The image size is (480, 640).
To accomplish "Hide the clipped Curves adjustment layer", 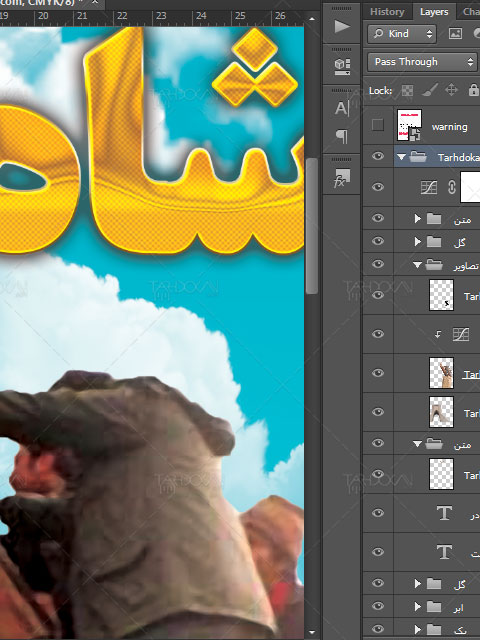I will (378, 334).
